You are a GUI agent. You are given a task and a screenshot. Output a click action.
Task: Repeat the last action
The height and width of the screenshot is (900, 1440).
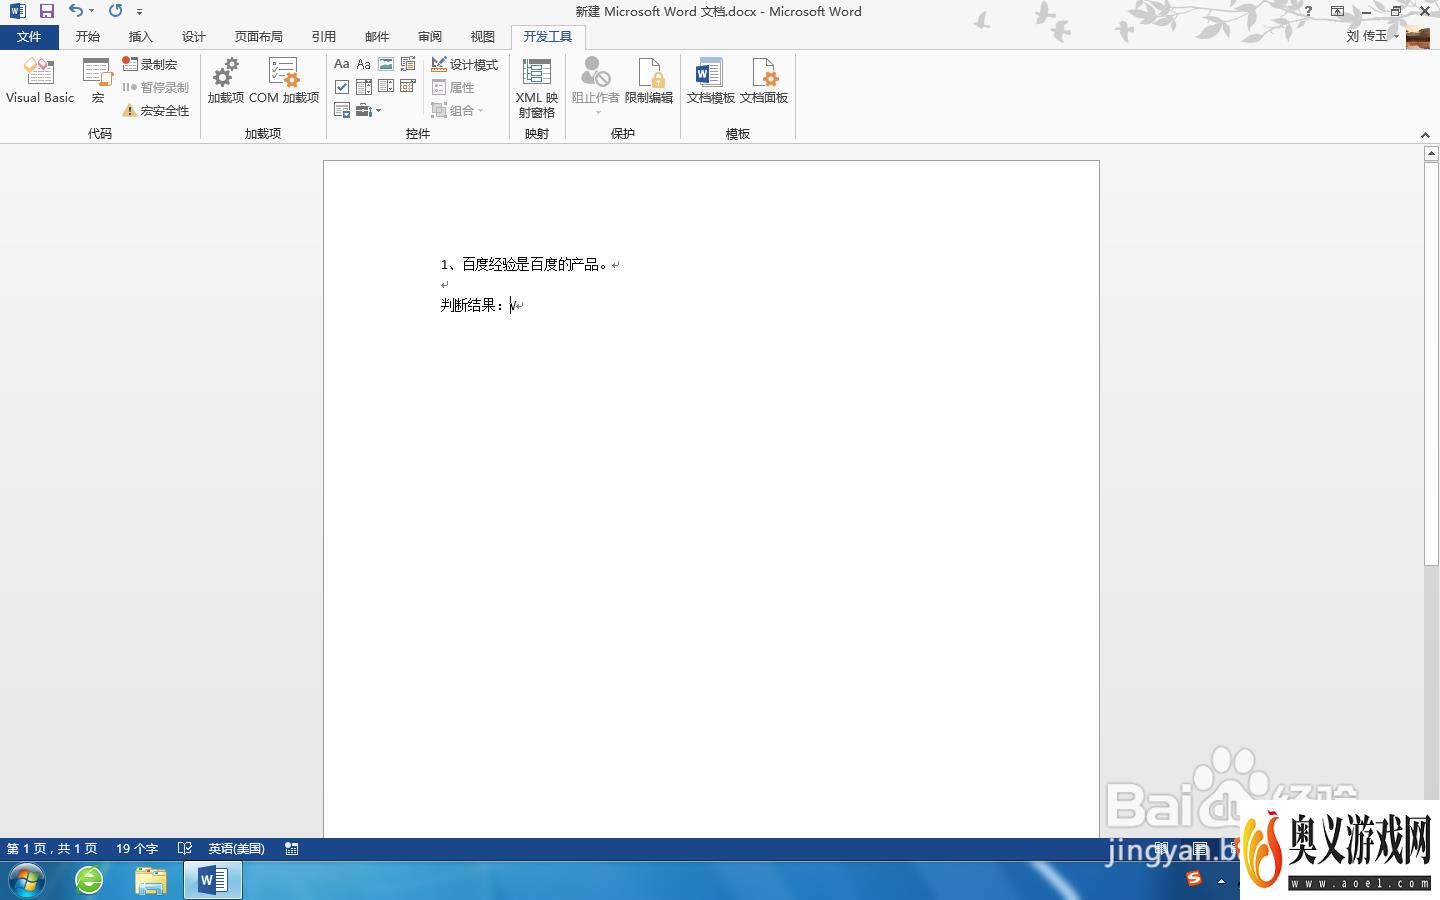coord(116,11)
